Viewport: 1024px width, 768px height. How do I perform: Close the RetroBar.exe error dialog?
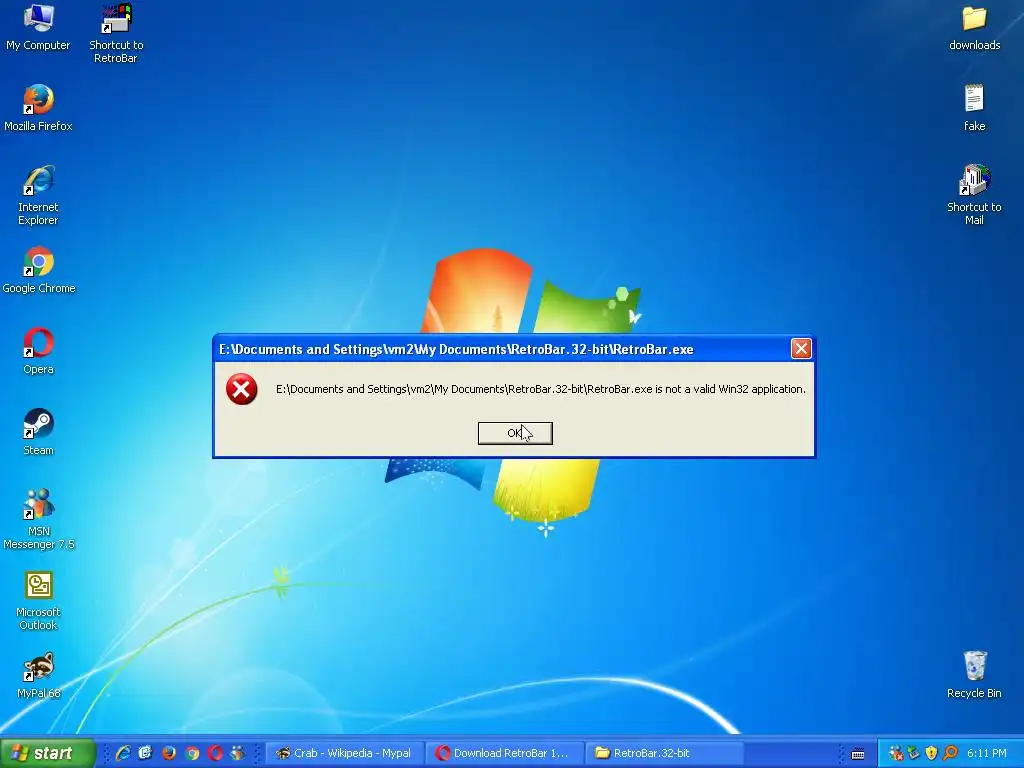(801, 349)
